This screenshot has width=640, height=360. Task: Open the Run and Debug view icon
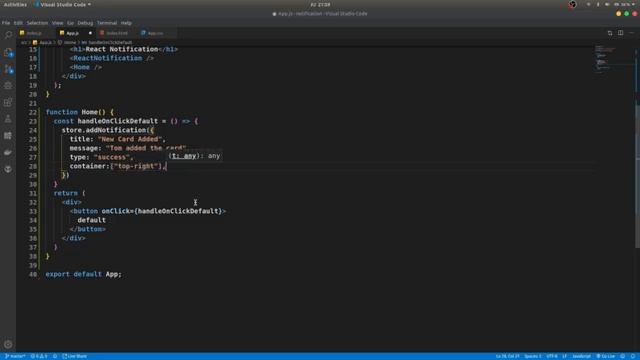click(x=8, y=85)
